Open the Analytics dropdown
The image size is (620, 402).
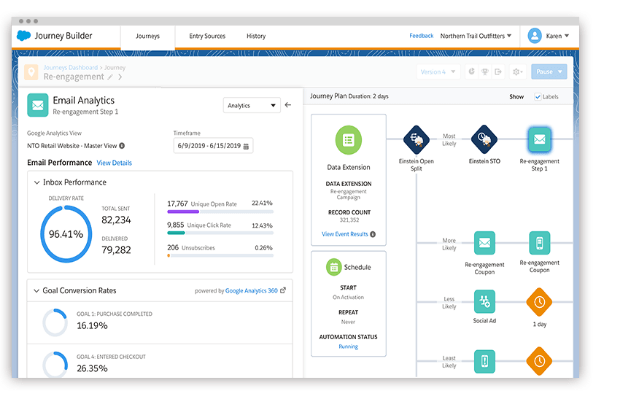coord(251,105)
